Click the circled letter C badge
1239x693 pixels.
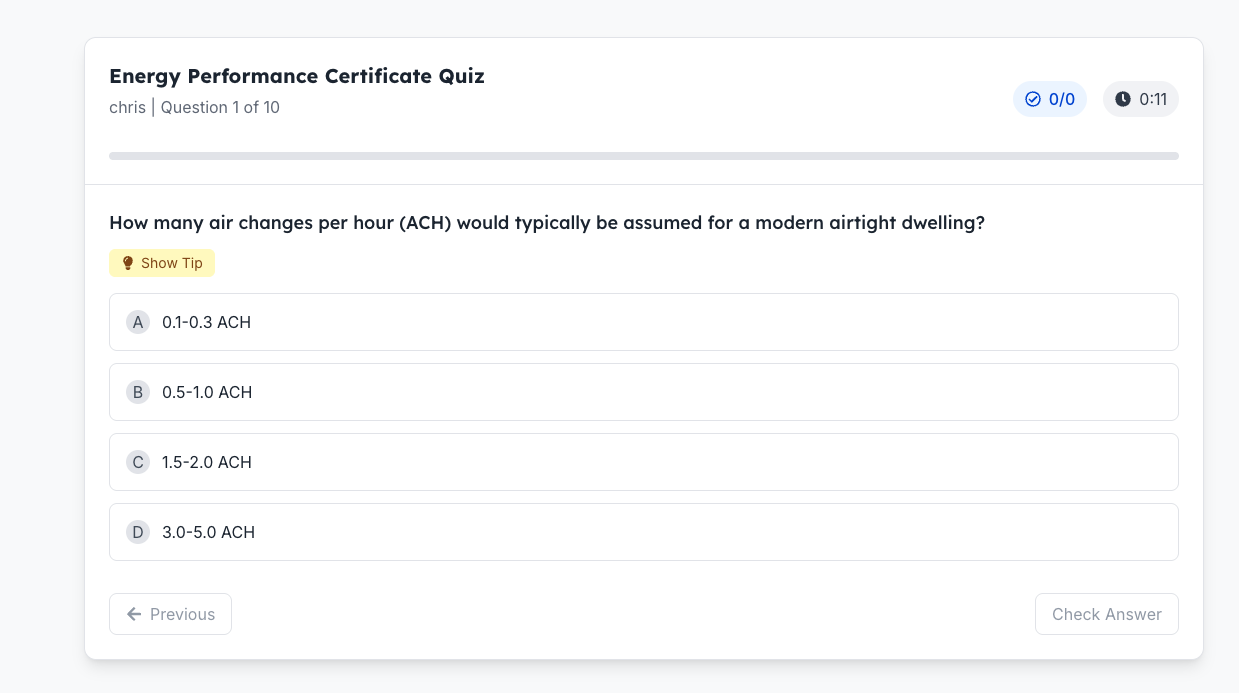[138, 462]
